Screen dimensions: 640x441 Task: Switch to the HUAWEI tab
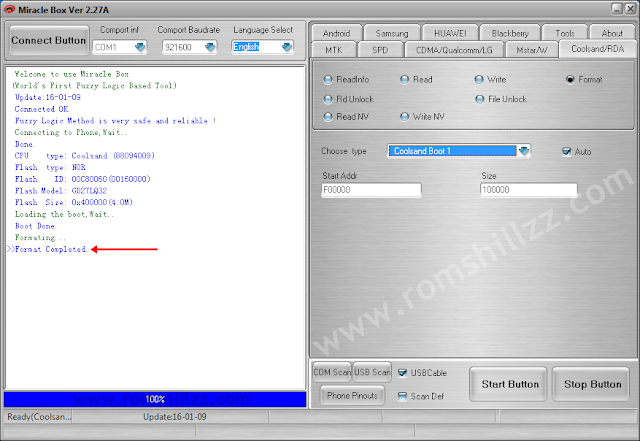450,33
